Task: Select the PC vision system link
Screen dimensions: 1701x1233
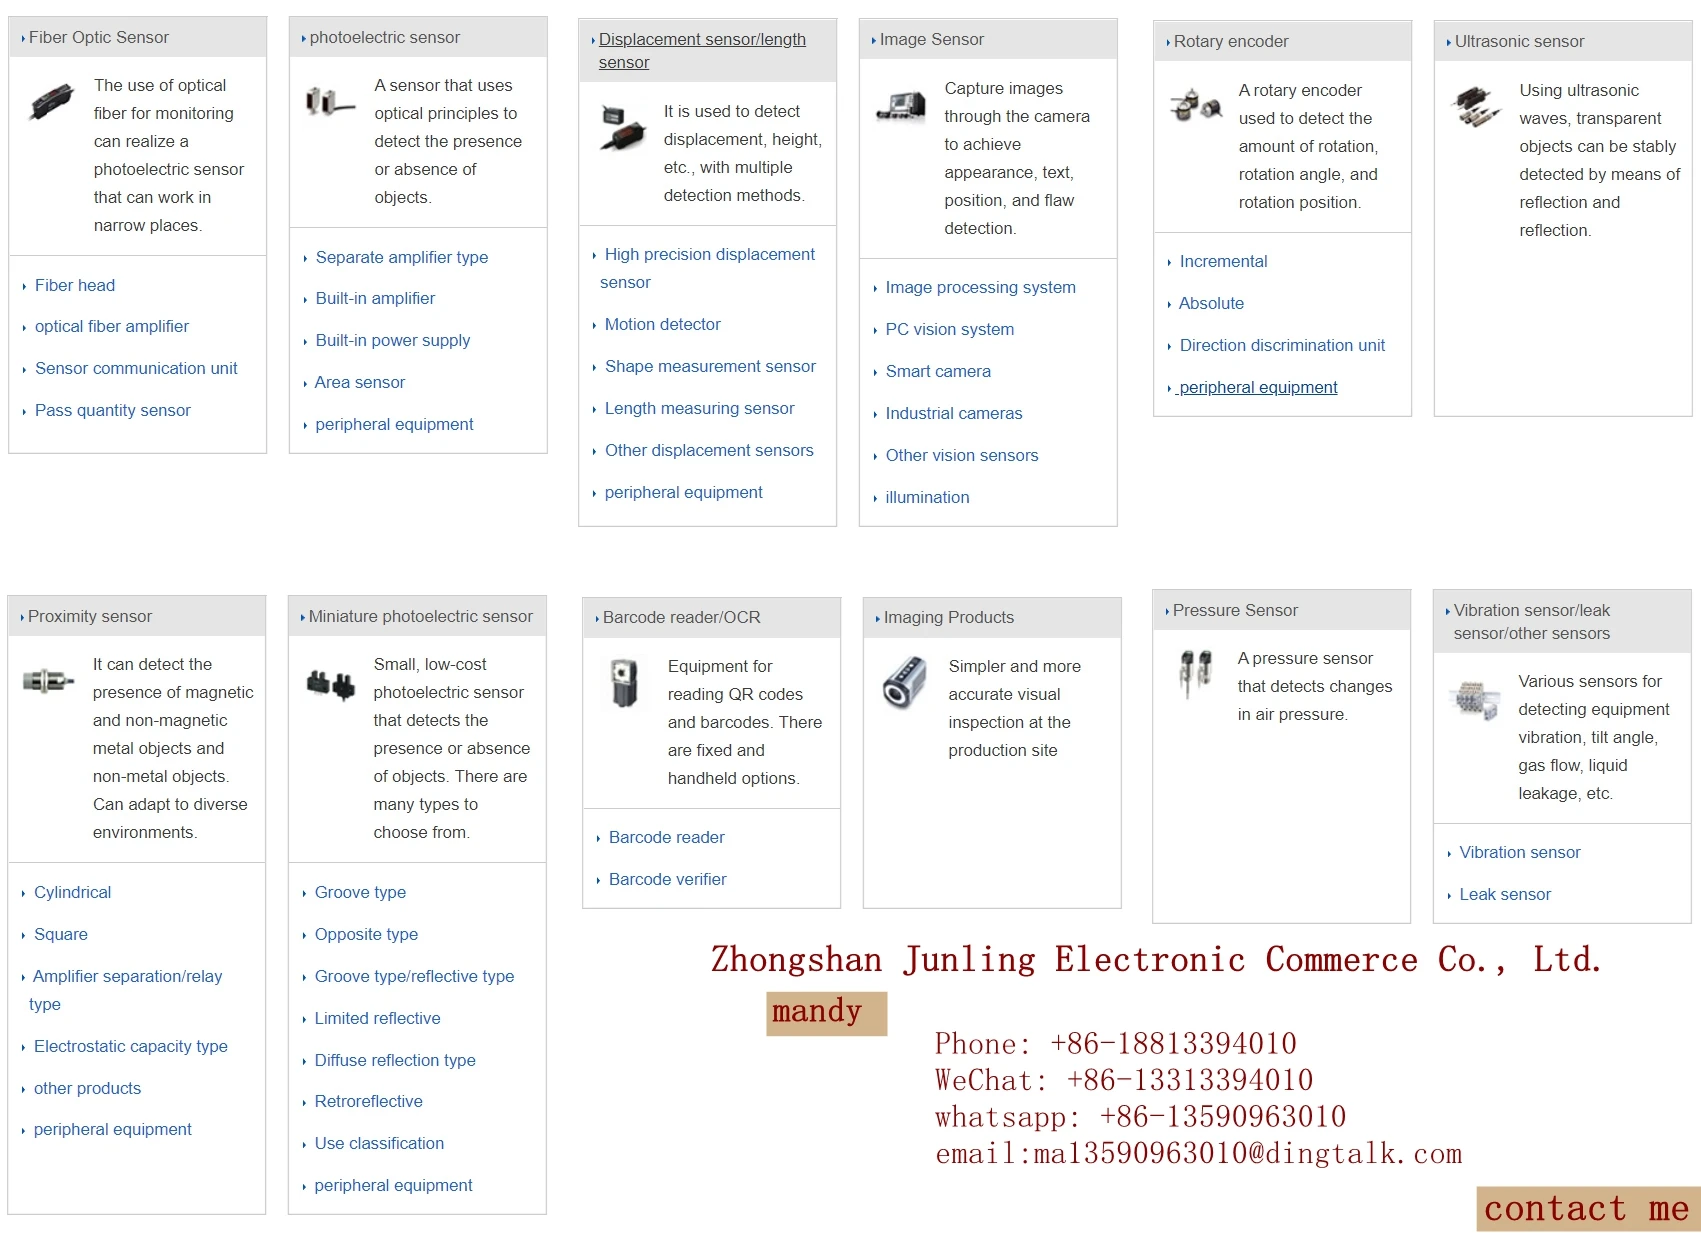Action: tap(950, 329)
